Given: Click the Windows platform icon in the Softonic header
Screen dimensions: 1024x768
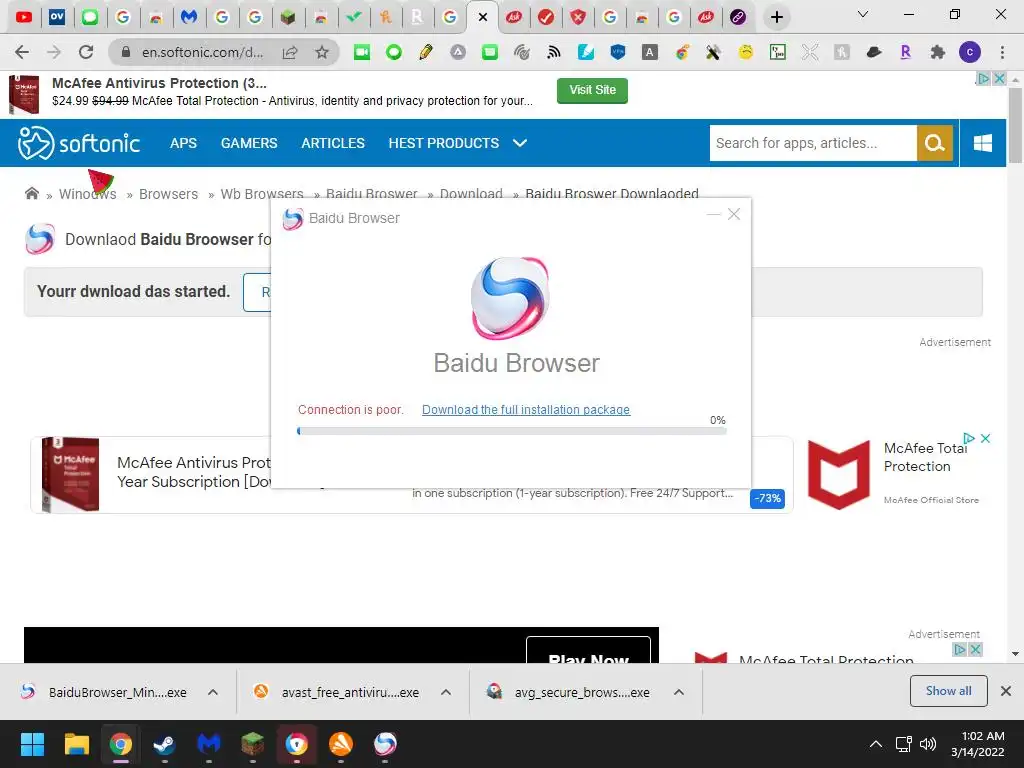Looking at the screenshot, I should pyautogui.click(x=983, y=143).
